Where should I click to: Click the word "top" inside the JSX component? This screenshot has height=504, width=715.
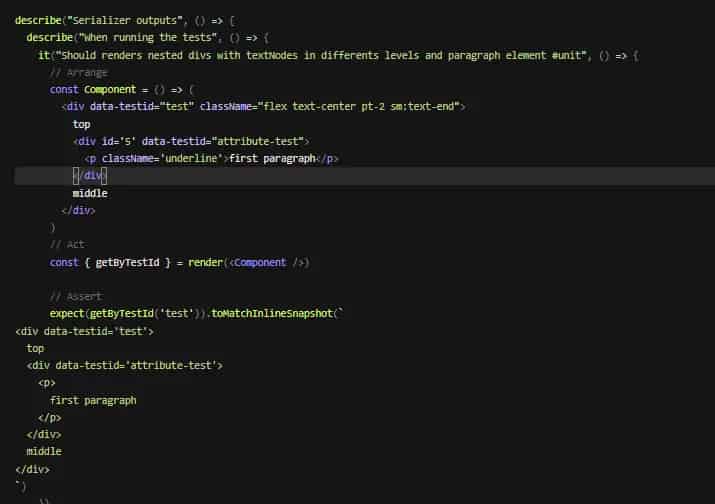pyautogui.click(x=82, y=124)
